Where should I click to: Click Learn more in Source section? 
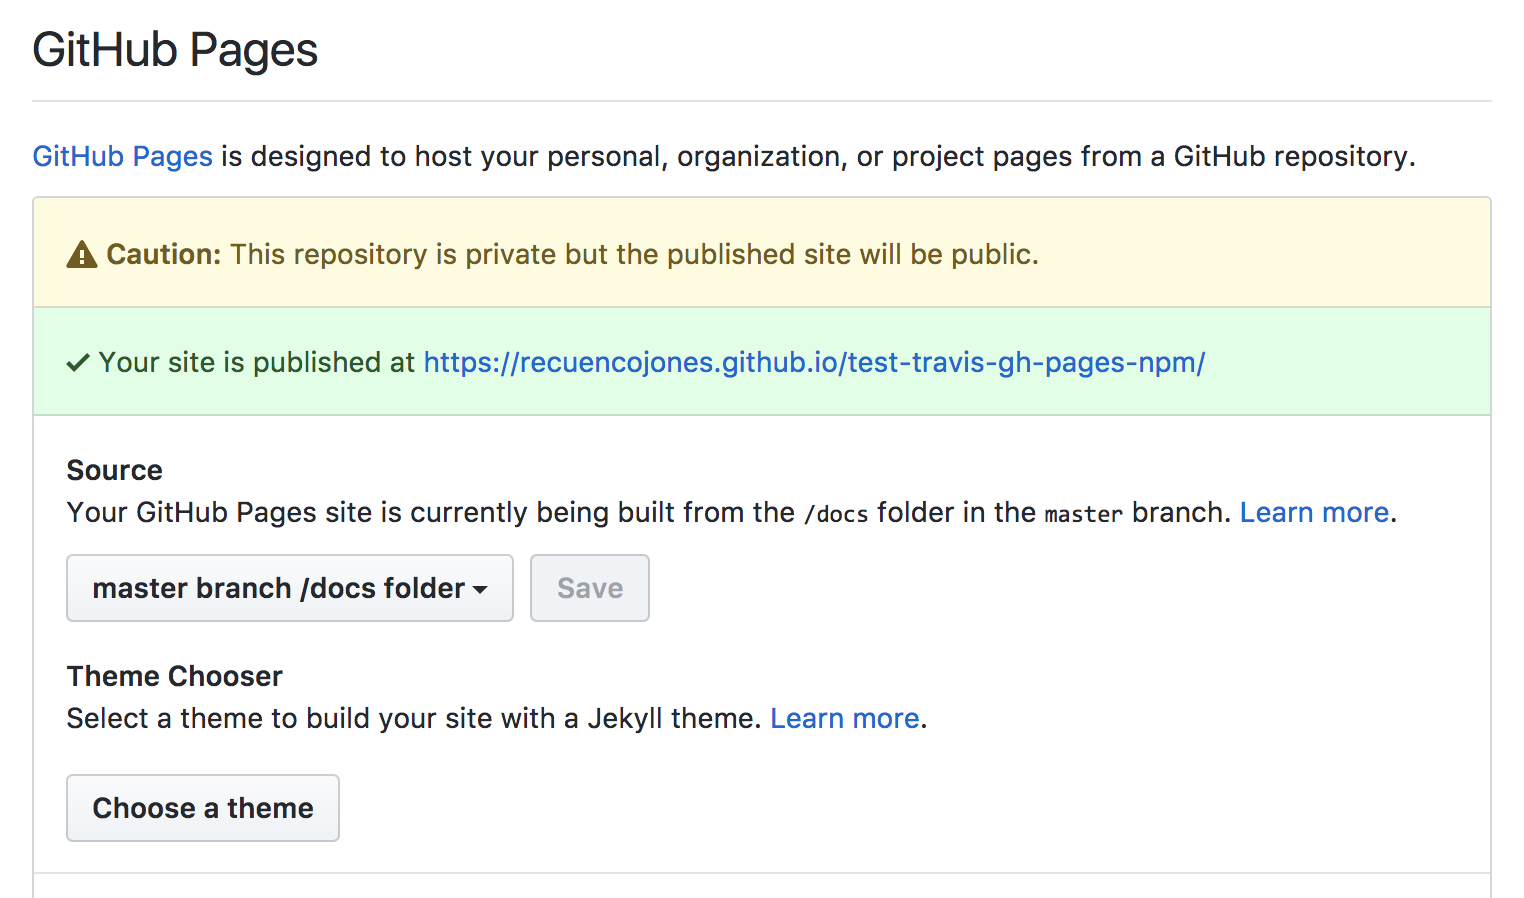click(1314, 512)
